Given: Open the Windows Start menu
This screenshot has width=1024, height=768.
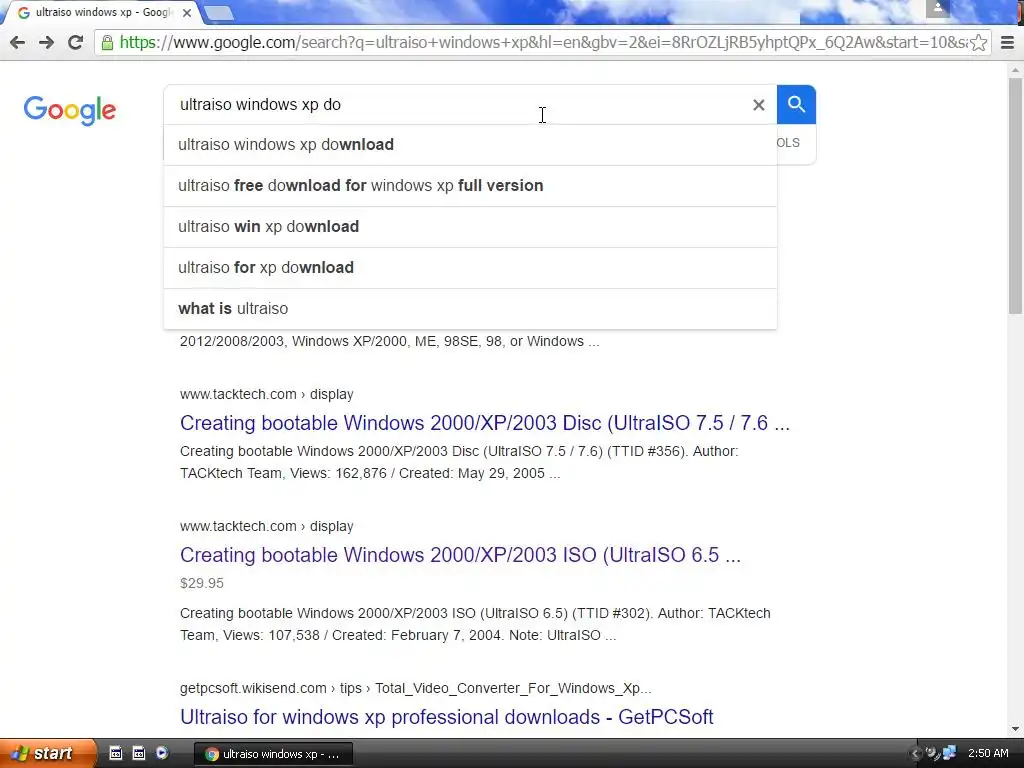Looking at the screenshot, I should coord(46,754).
